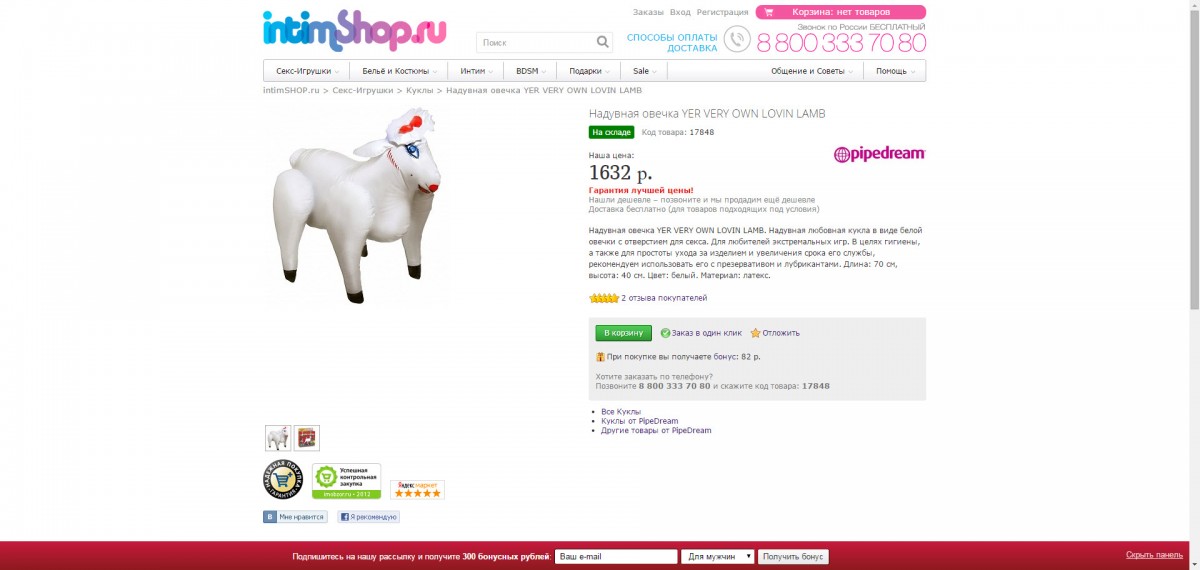The height and width of the screenshot is (570, 1200).
Task: Click the Pipedream brand logo
Action: 880,154
